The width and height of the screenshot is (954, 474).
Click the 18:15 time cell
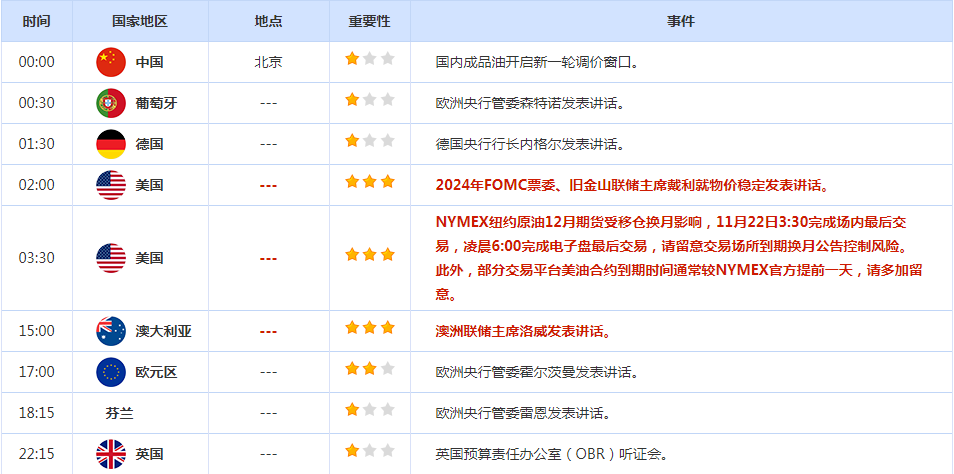pyautogui.click(x=37, y=413)
